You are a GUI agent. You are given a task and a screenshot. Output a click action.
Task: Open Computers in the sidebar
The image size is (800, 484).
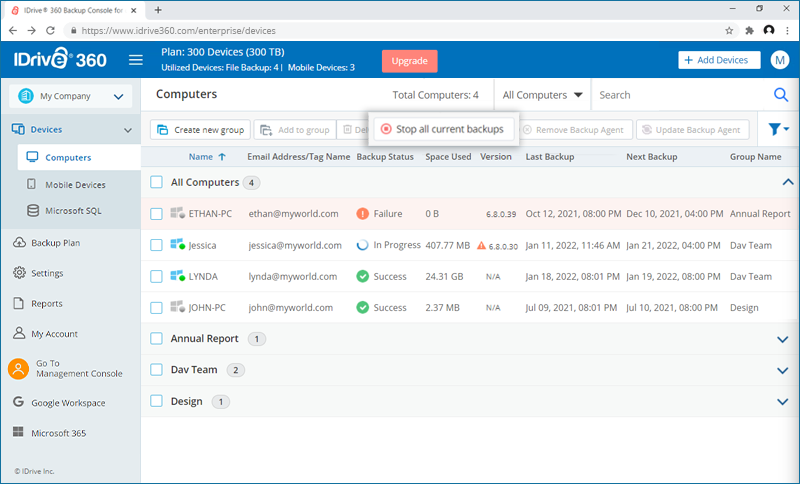pos(79,157)
